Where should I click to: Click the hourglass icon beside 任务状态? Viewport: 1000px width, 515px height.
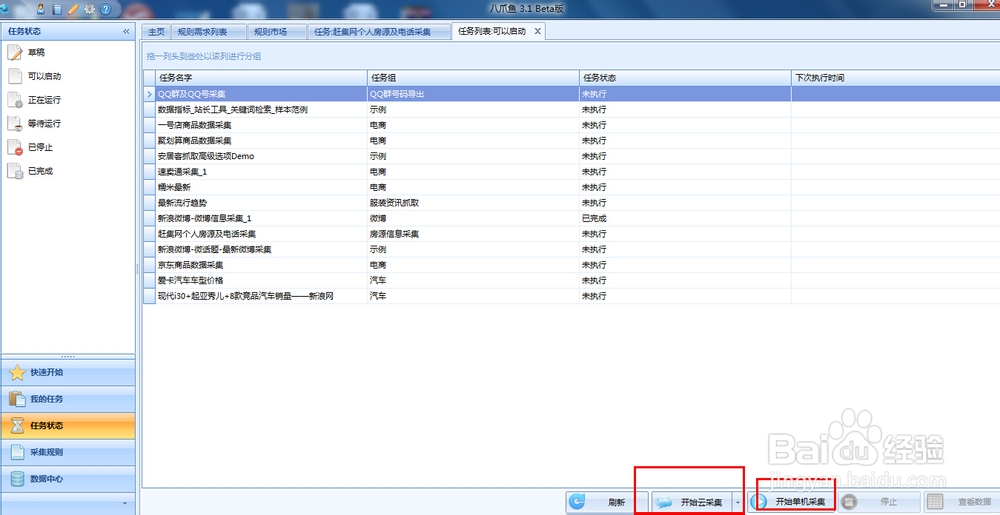click(x=17, y=426)
